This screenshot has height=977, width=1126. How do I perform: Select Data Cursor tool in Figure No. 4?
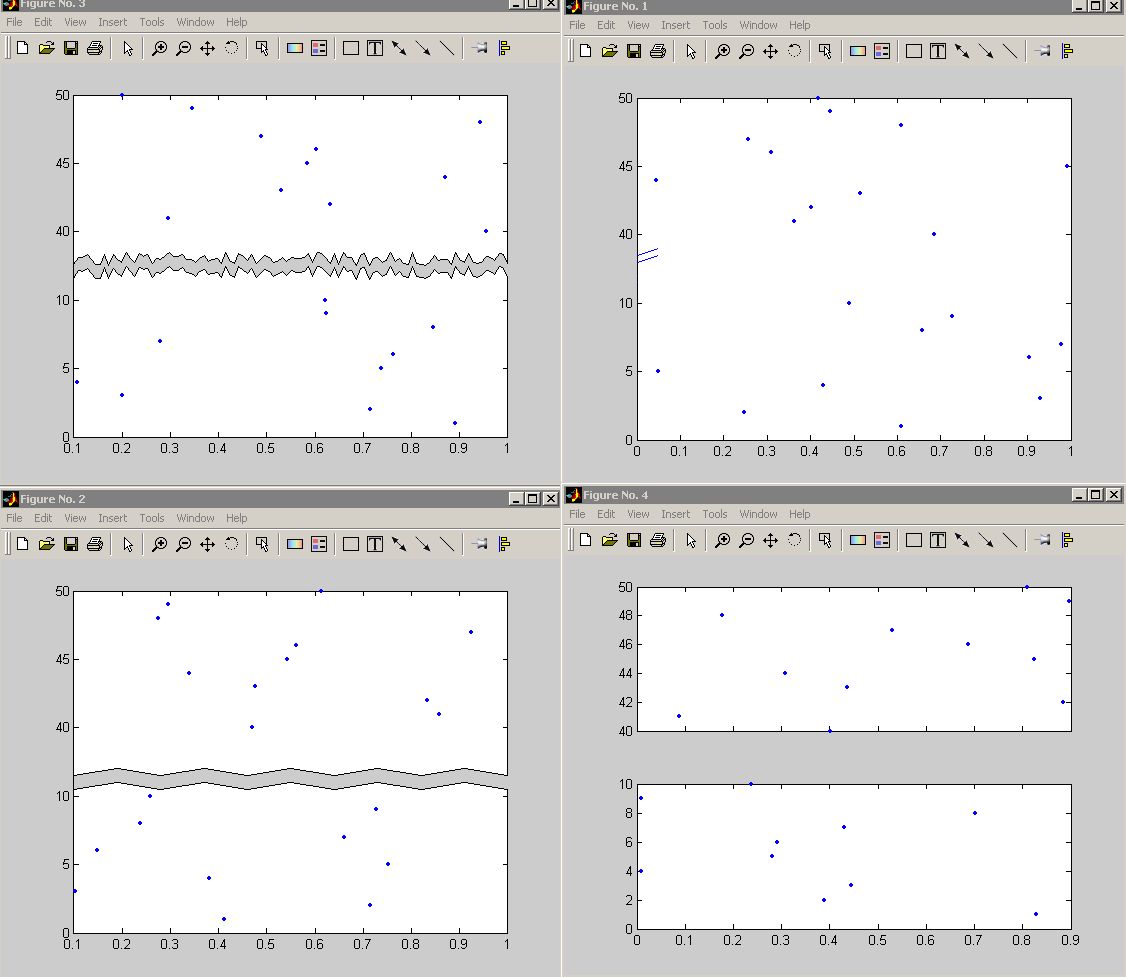(x=825, y=540)
